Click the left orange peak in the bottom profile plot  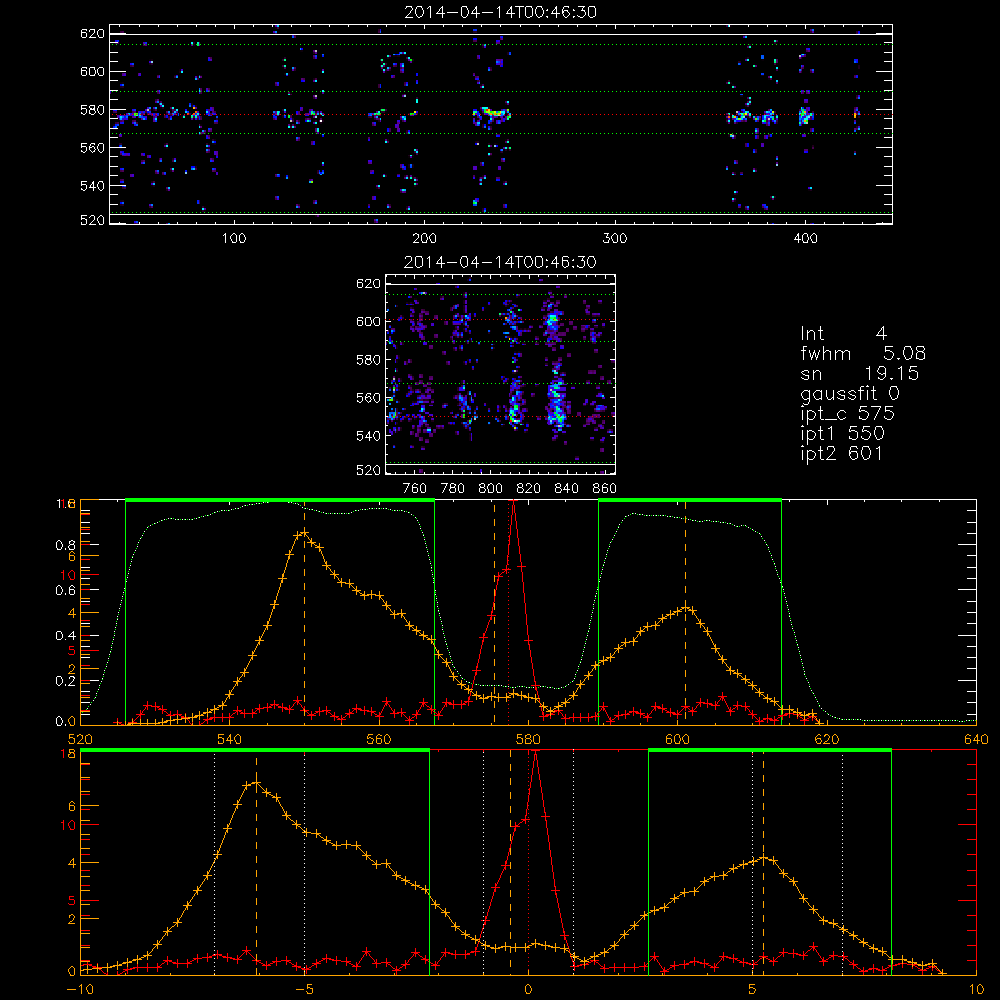click(256, 782)
